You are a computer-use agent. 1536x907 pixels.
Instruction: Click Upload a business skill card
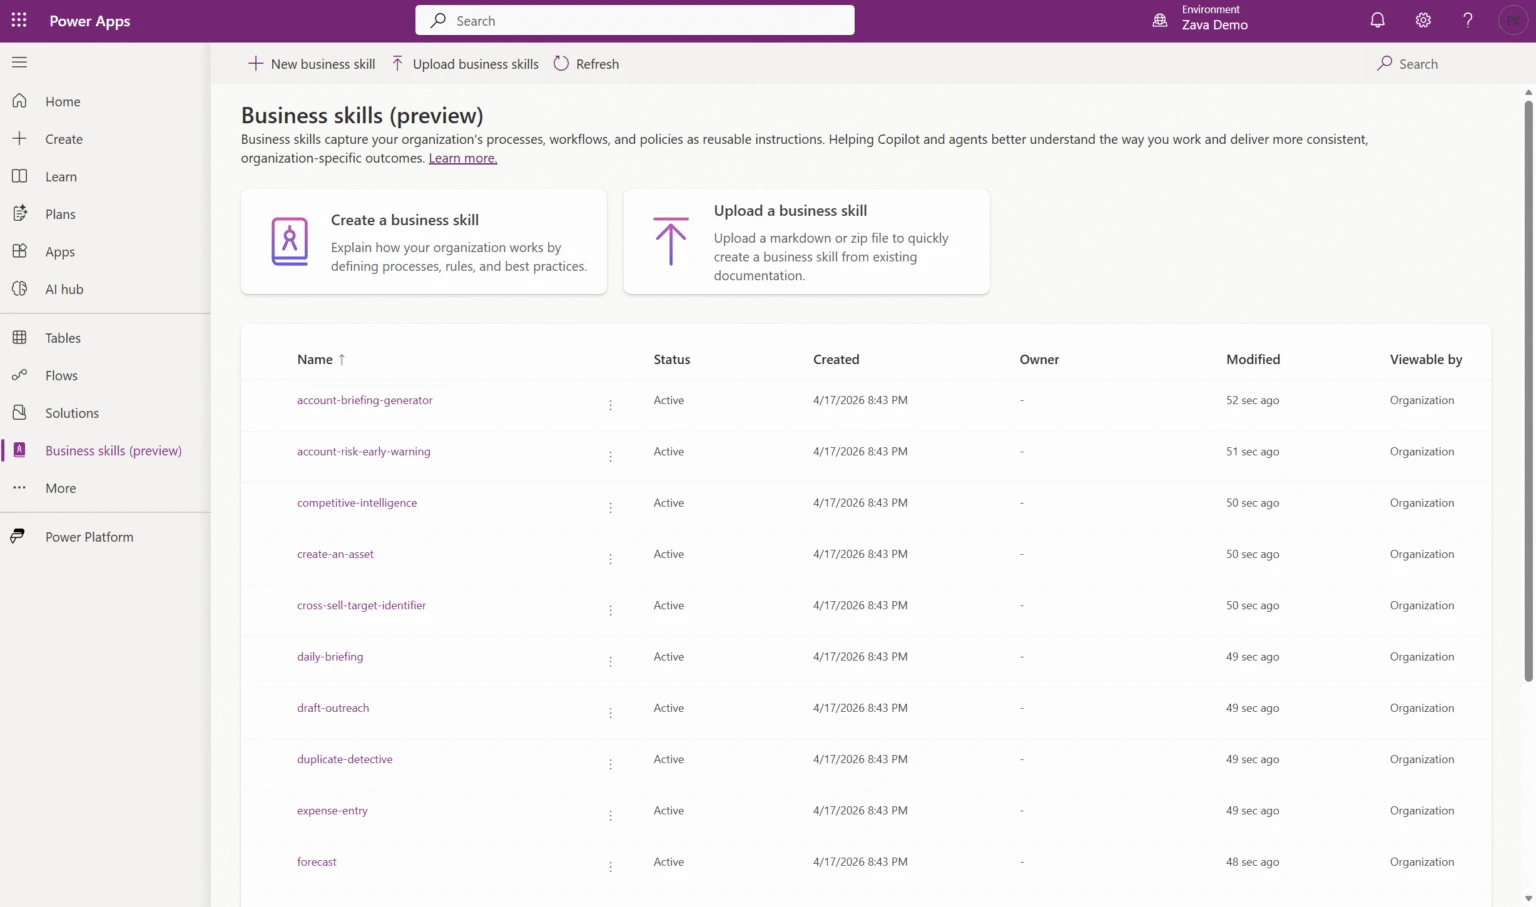pyautogui.click(x=807, y=242)
